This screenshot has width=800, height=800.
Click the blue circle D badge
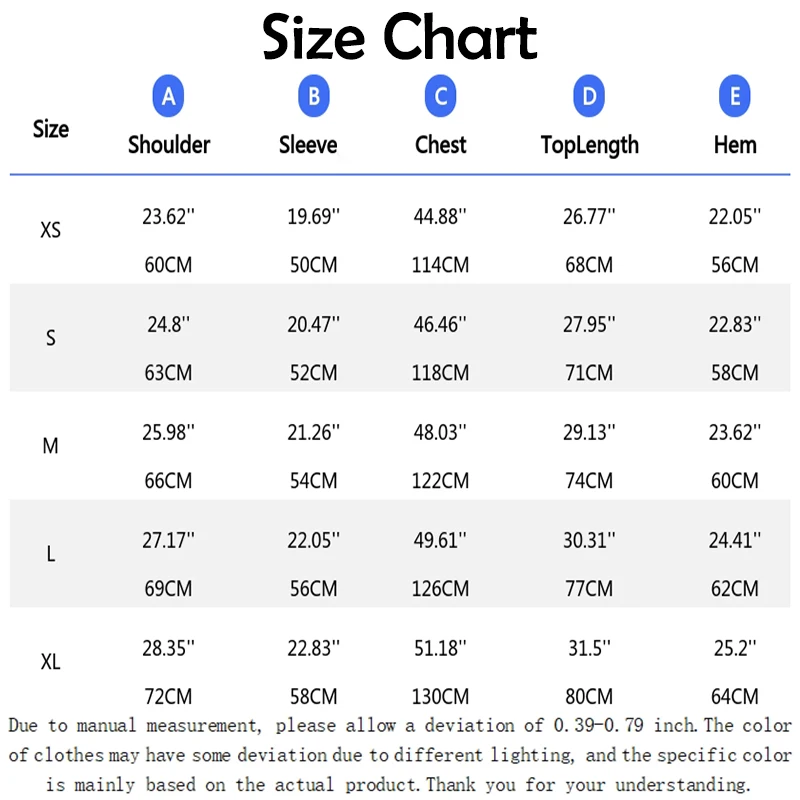[x=589, y=97]
